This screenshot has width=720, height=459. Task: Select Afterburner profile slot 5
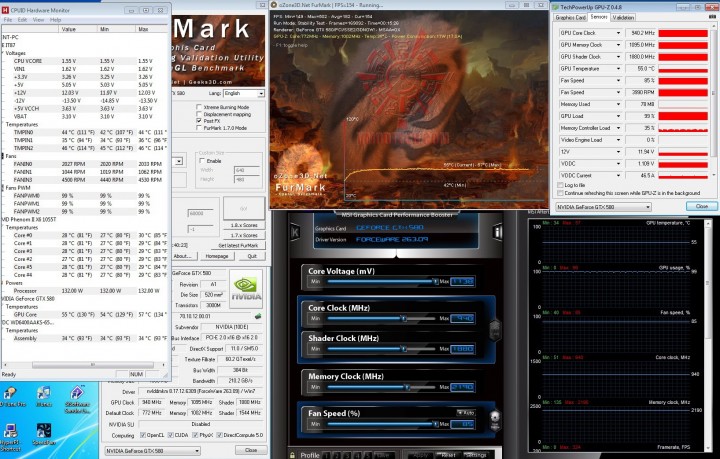coord(368,455)
